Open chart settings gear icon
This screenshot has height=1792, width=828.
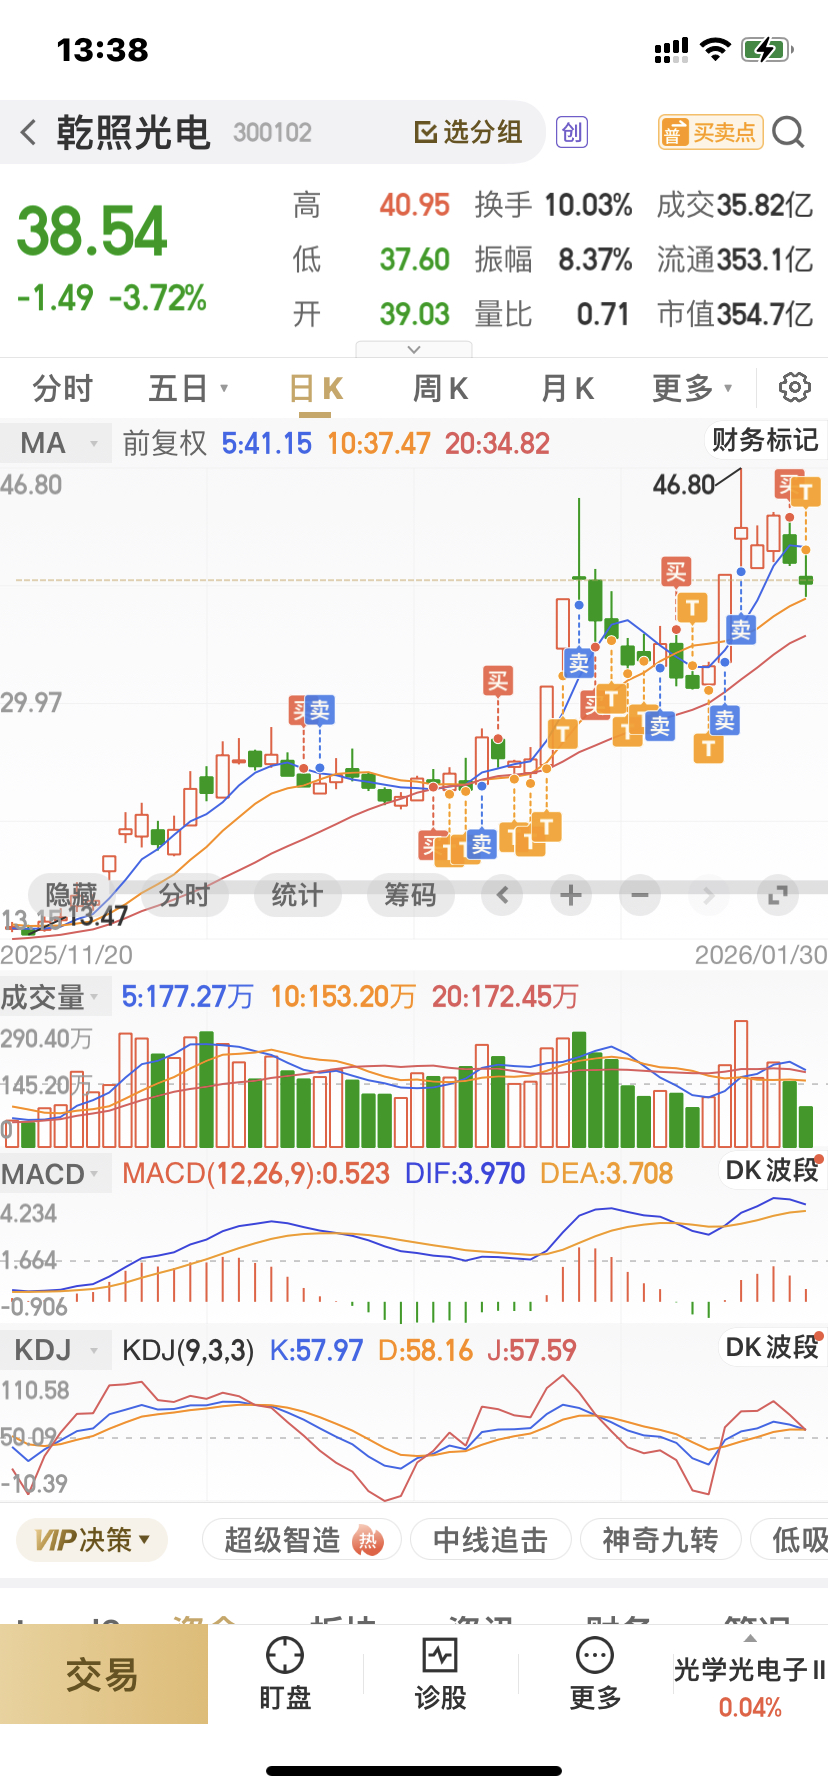tap(795, 387)
